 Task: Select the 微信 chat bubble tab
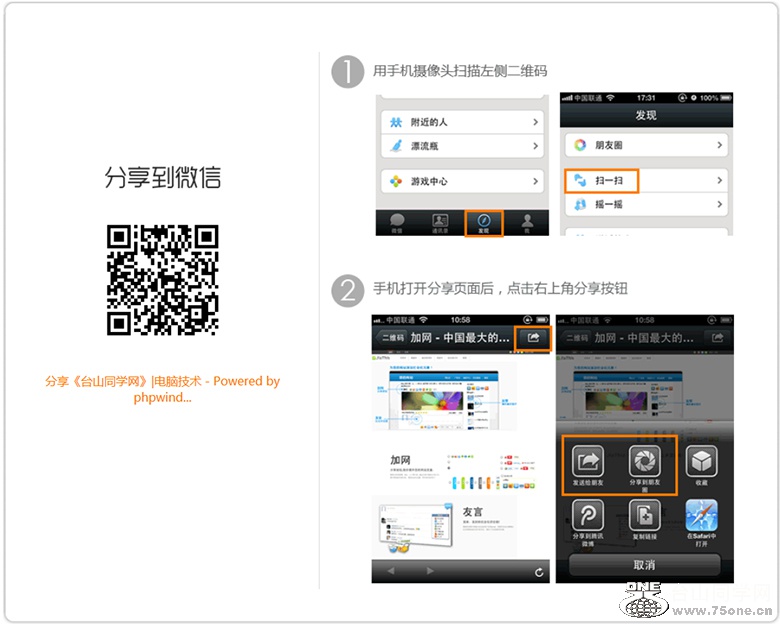point(397,223)
